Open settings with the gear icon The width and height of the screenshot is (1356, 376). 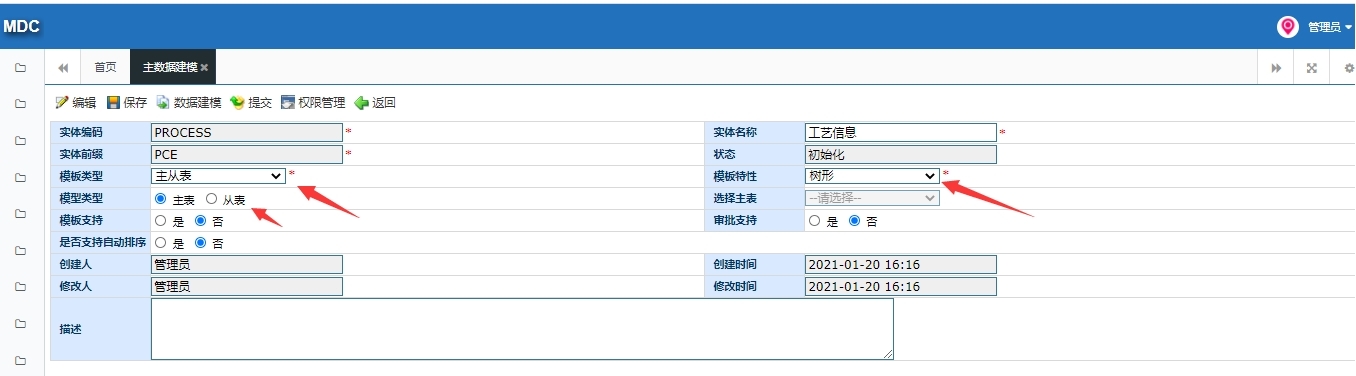pos(1348,67)
